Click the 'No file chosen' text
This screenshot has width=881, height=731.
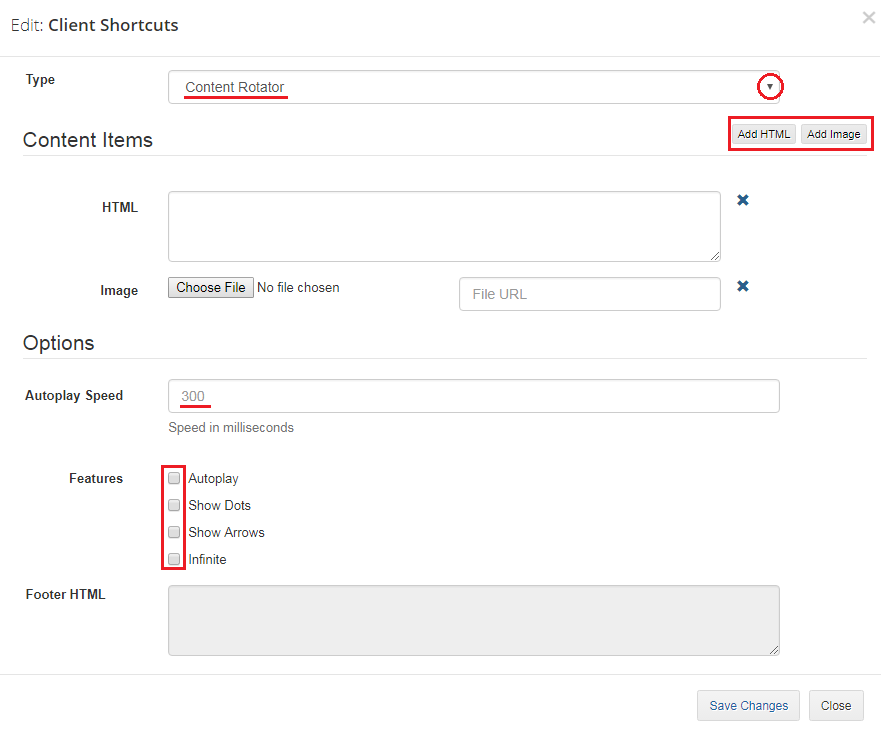pyautogui.click(x=298, y=288)
